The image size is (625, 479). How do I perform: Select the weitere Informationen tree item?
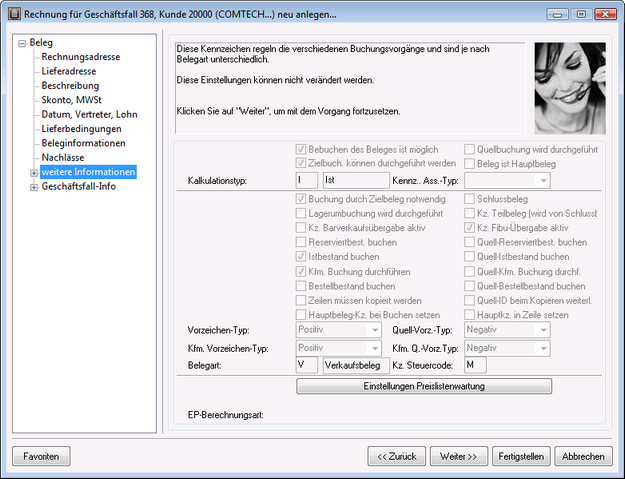88,172
